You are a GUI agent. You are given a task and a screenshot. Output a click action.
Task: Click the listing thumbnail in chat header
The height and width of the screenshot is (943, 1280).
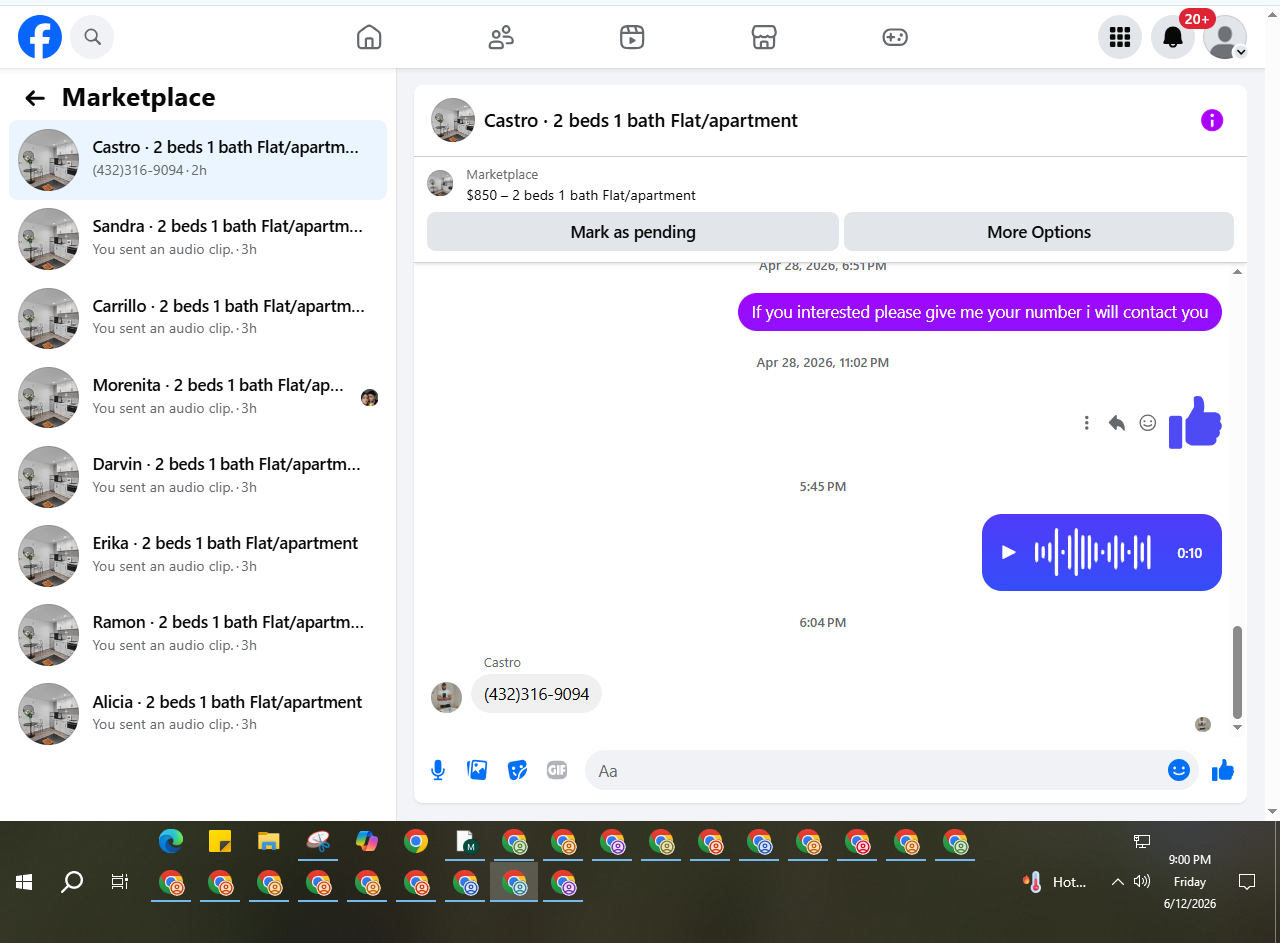(x=453, y=120)
